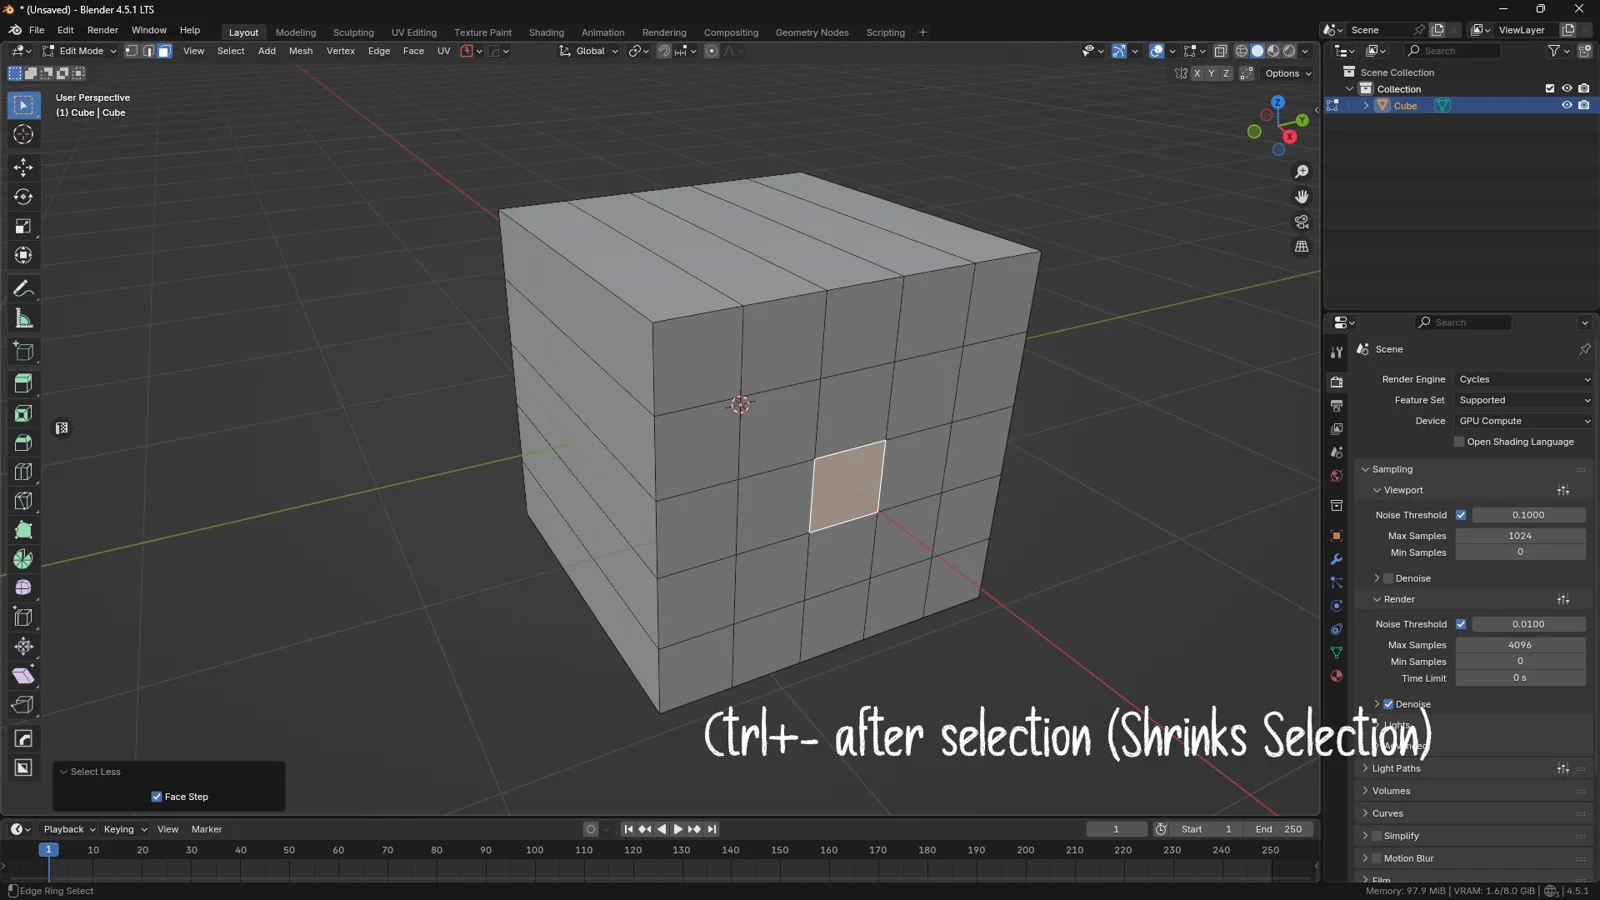This screenshot has height=900, width=1600.
Task: Open the Render menu
Action: (102, 30)
